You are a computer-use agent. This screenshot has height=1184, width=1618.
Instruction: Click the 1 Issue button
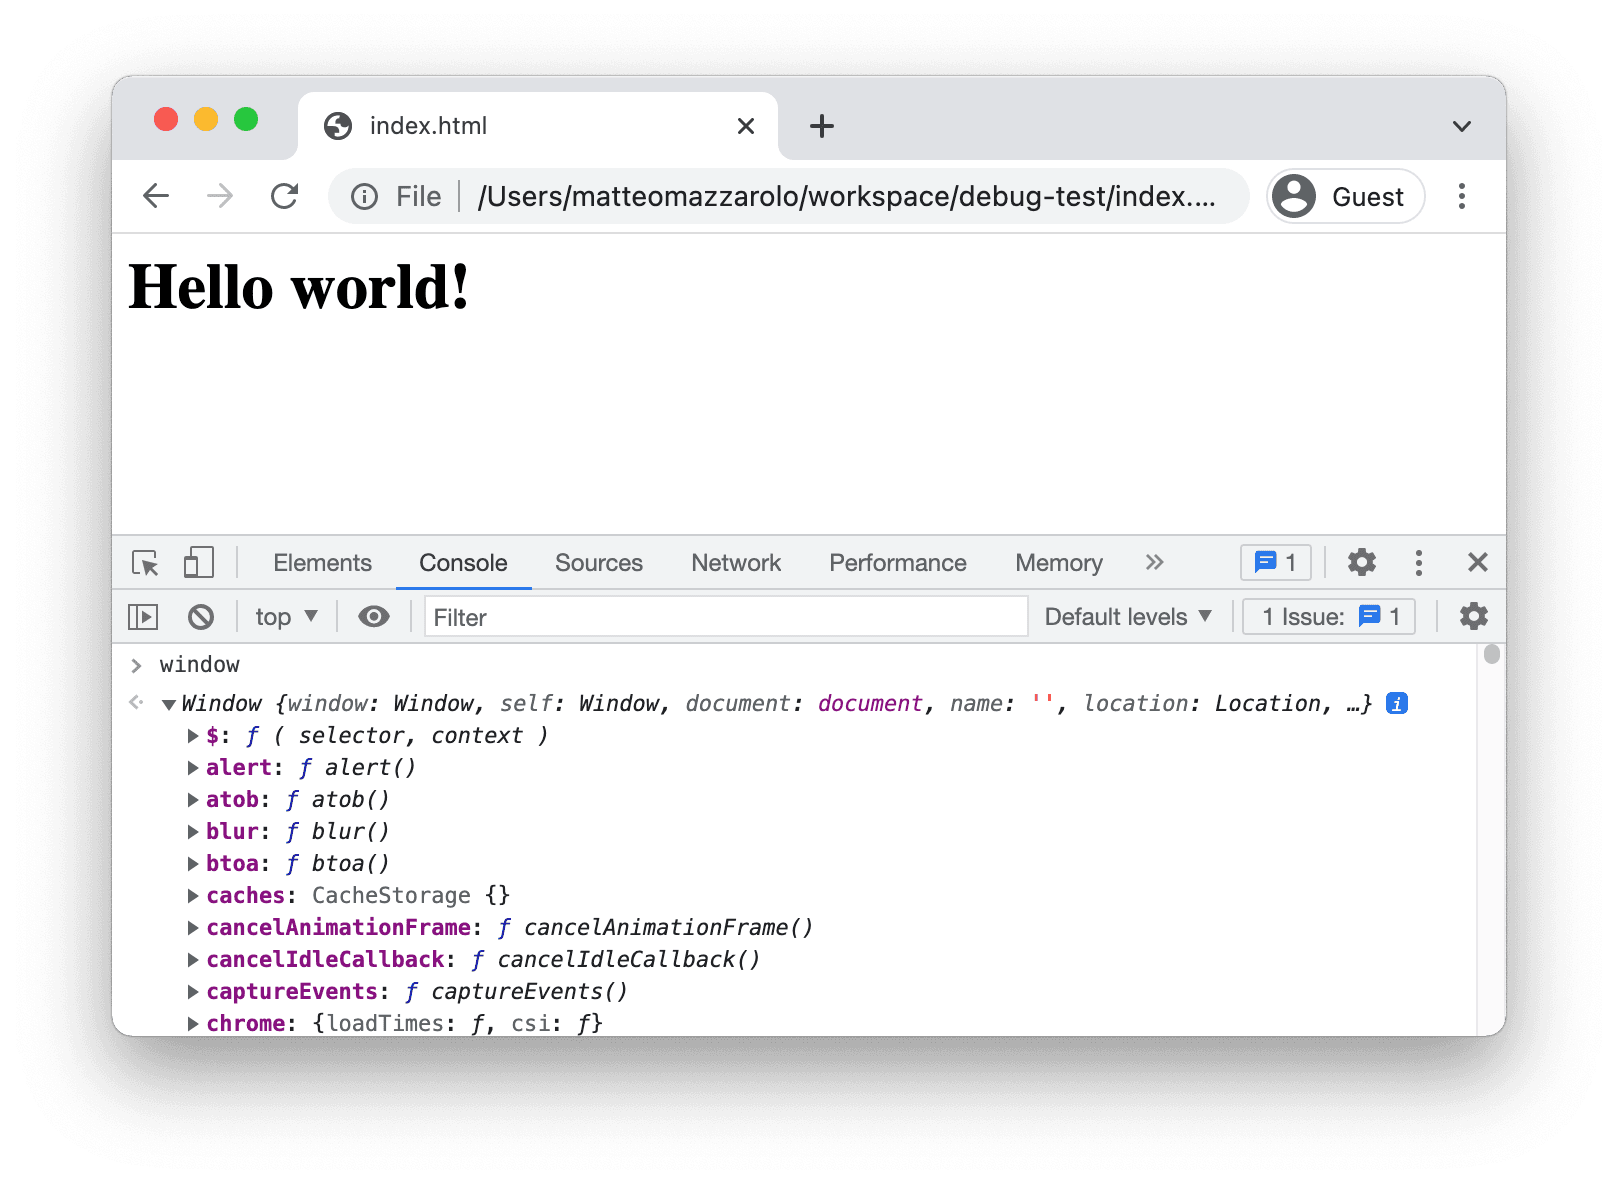pyautogui.click(x=1329, y=617)
